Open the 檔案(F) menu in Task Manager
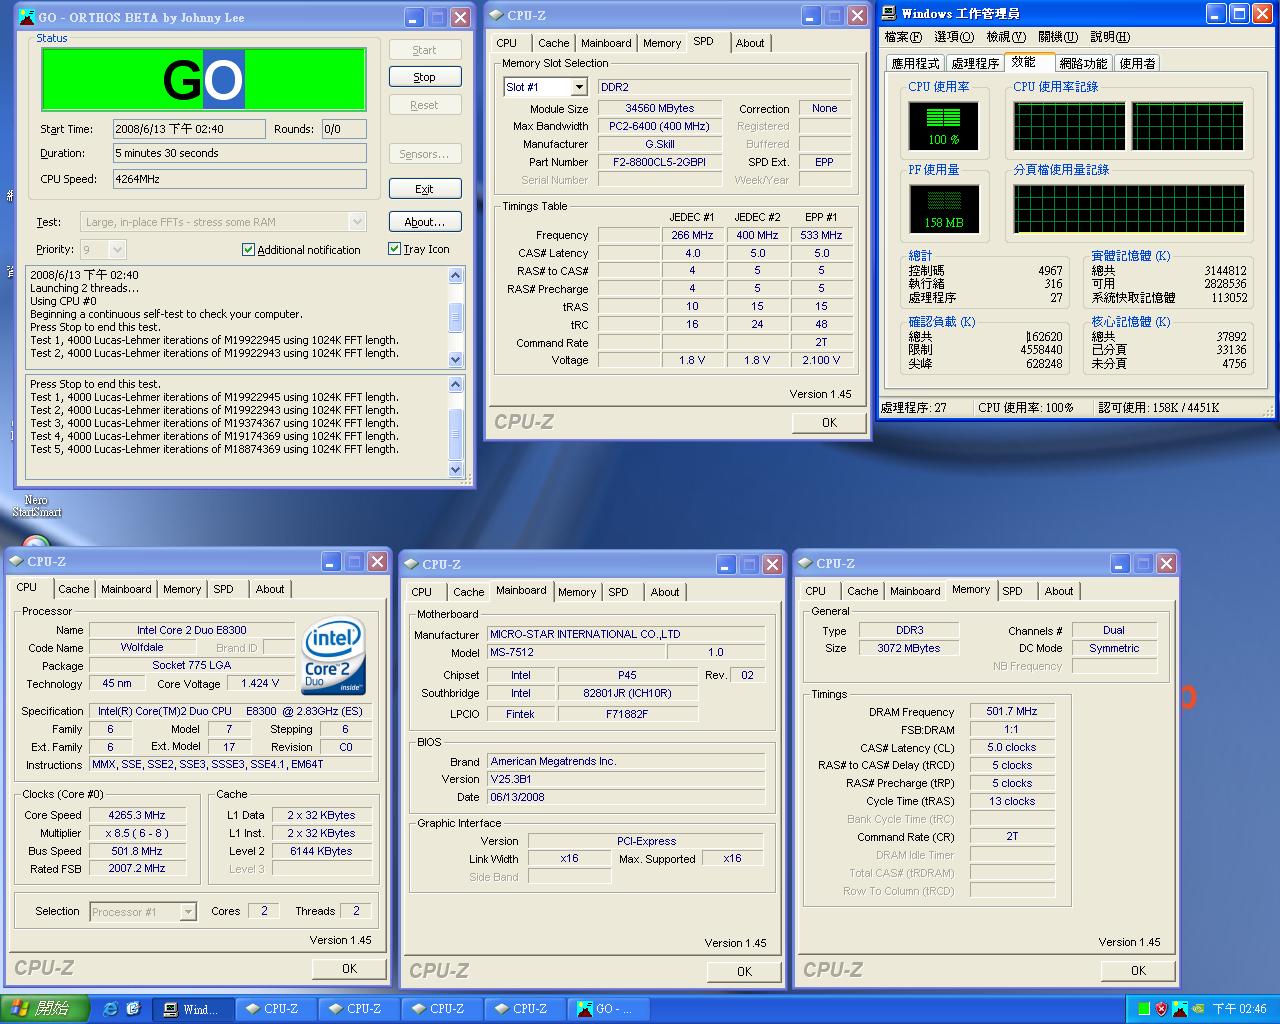The height and width of the screenshot is (1024, 1280). tap(902, 37)
